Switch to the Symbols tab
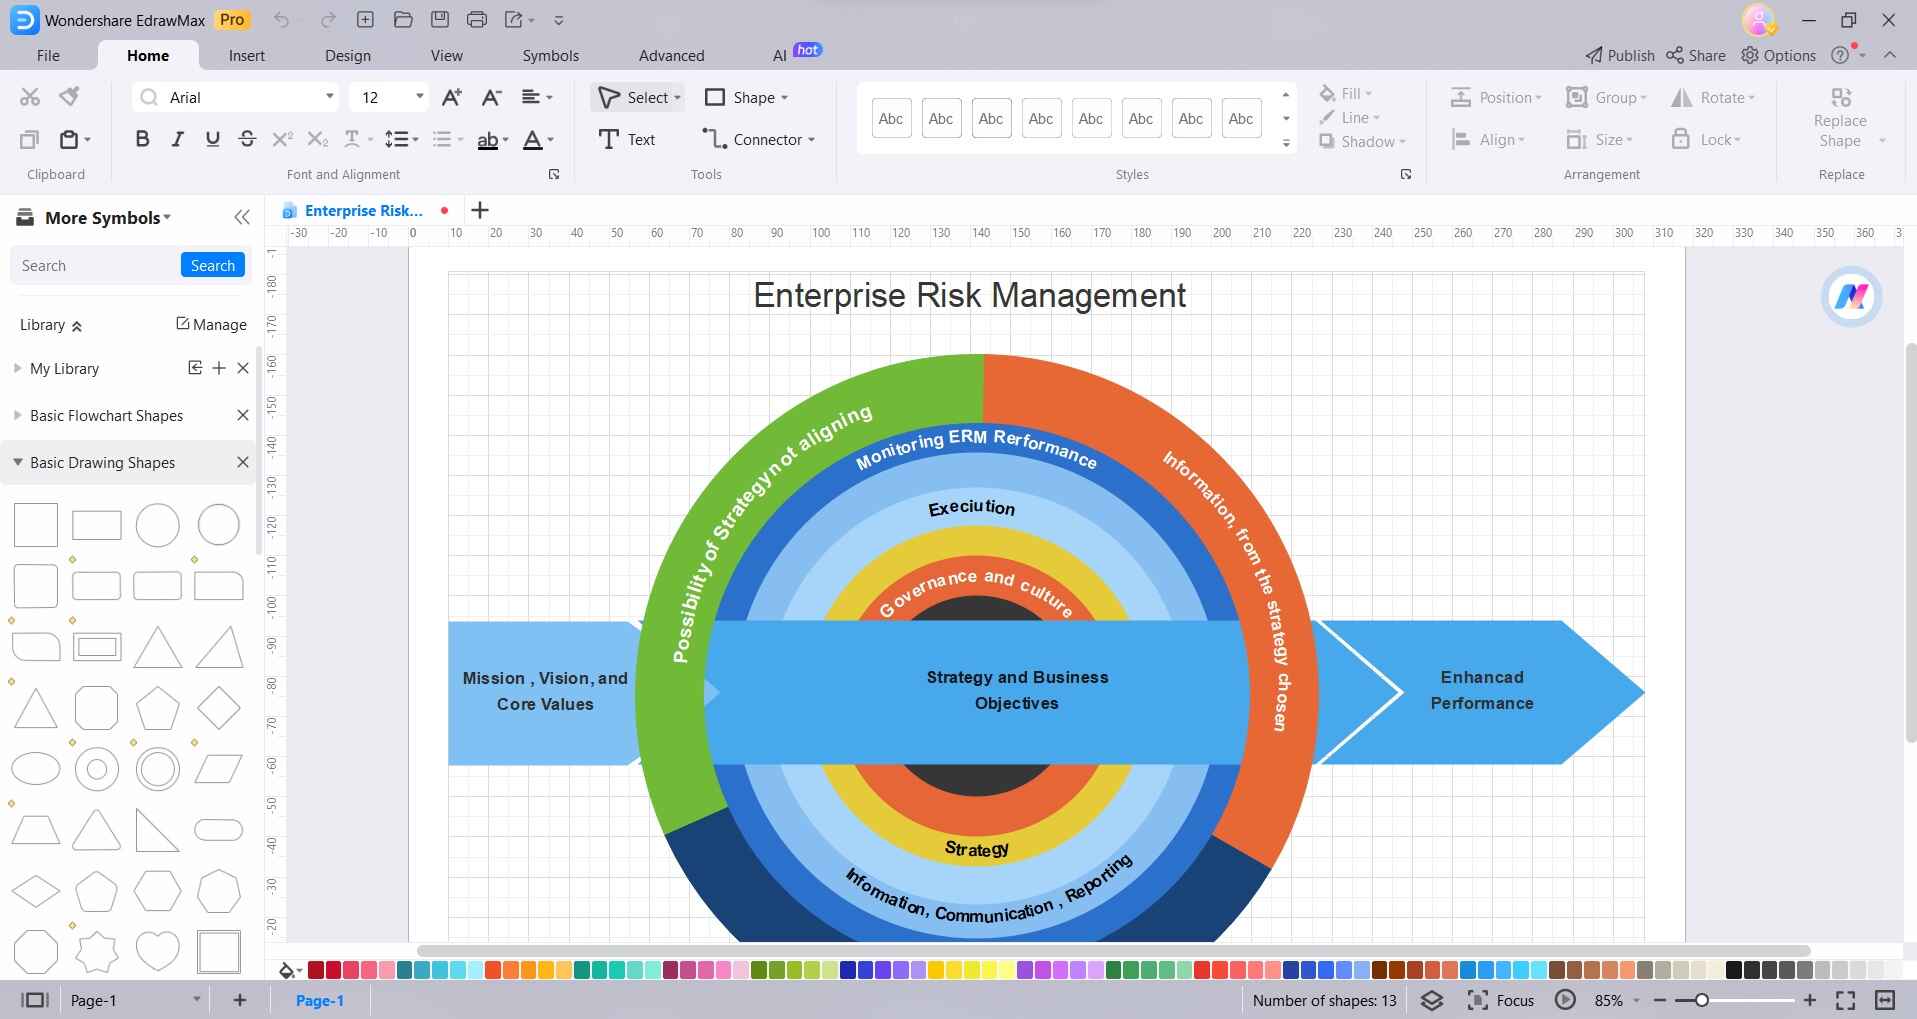The image size is (1917, 1019). [551, 56]
